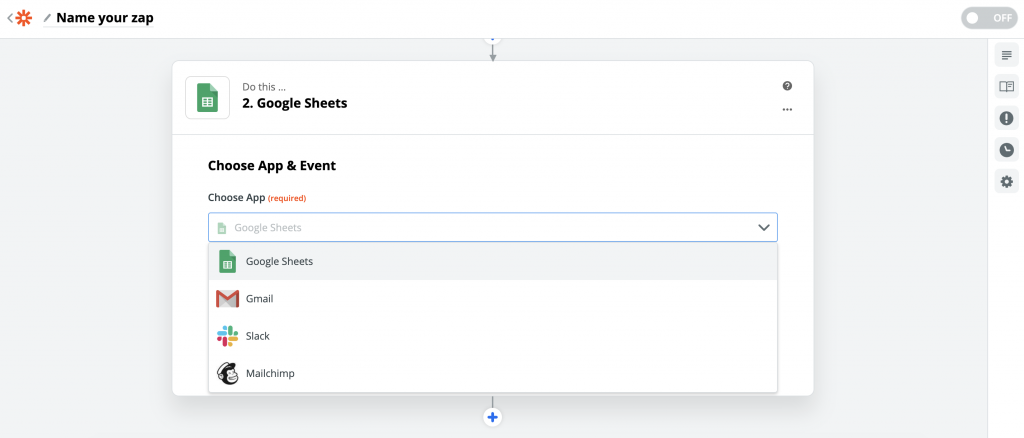Image resolution: width=1024 pixels, height=438 pixels.
Task: Toggle the zap ON/OFF switch
Action: click(989, 18)
